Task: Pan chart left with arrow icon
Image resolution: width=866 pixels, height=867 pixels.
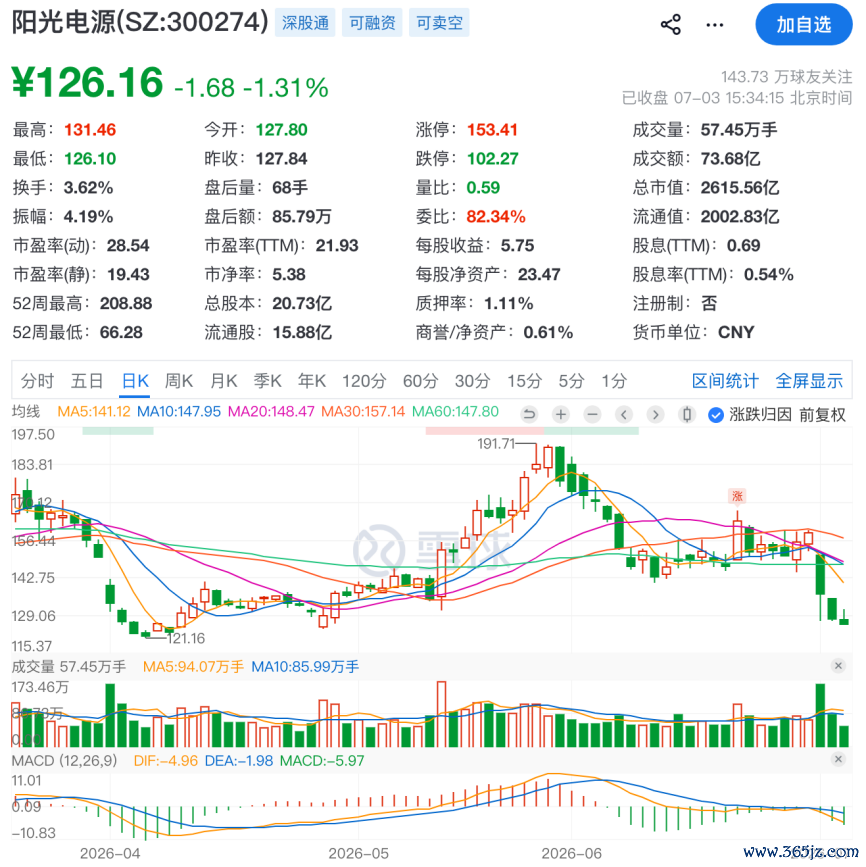Action: point(624,414)
